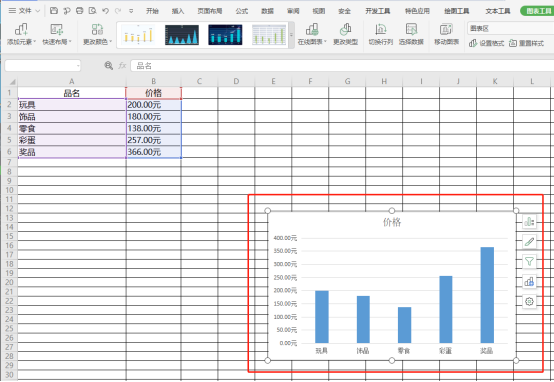554x382 pixels.
Task: Click the print preview icon
Action: [93, 11]
